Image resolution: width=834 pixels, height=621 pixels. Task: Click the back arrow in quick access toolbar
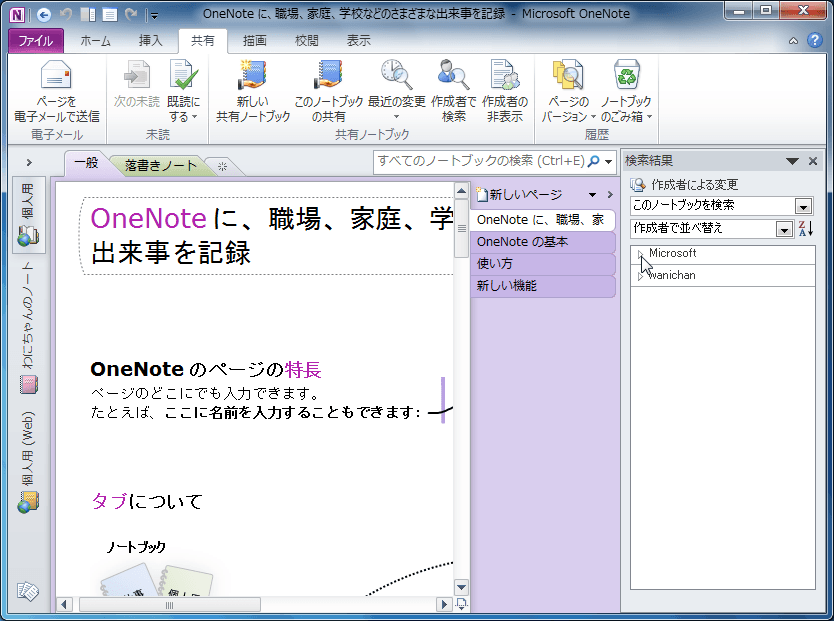tap(44, 15)
